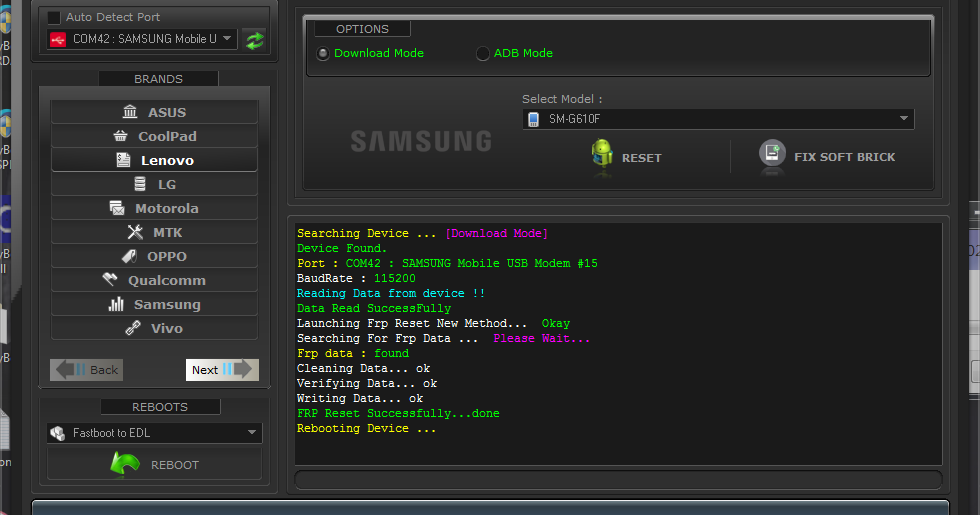Click the MTK crossed tools icon

click(135, 232)
